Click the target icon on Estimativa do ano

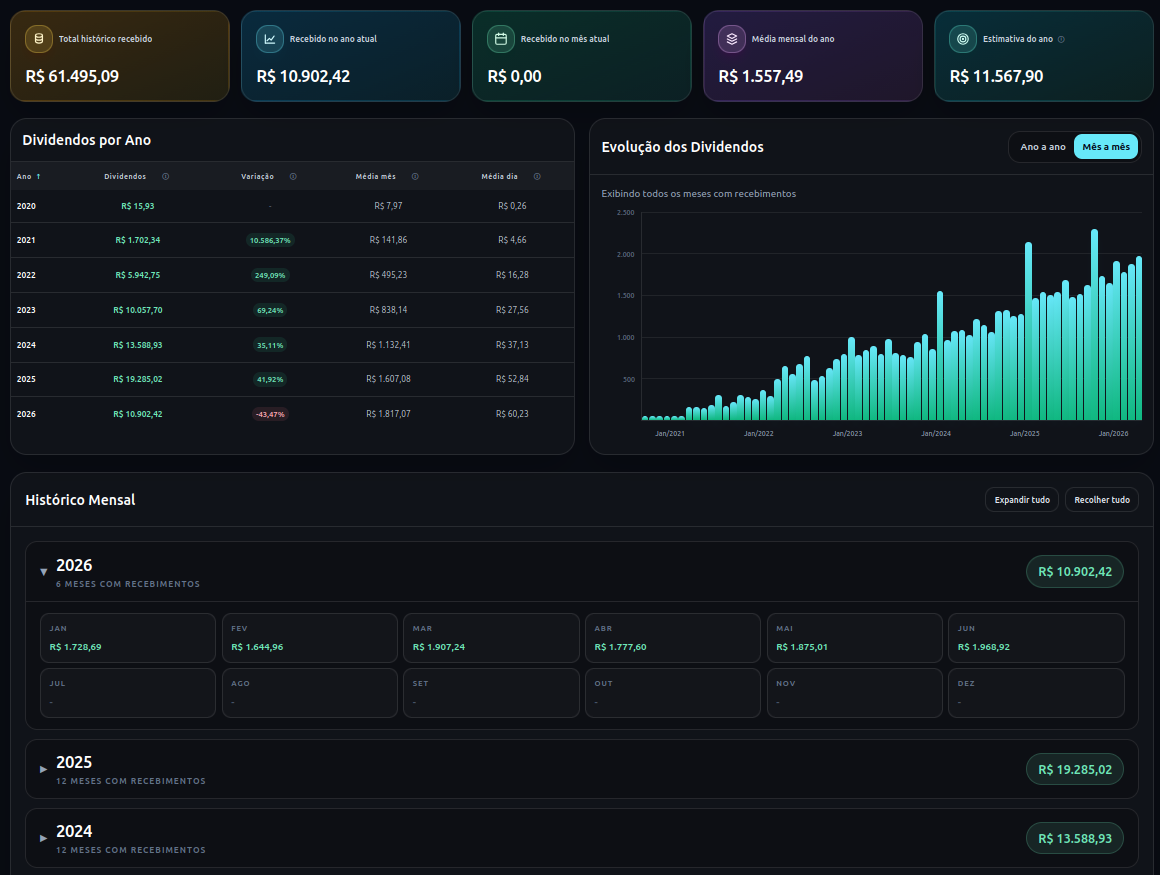(962, 39)
